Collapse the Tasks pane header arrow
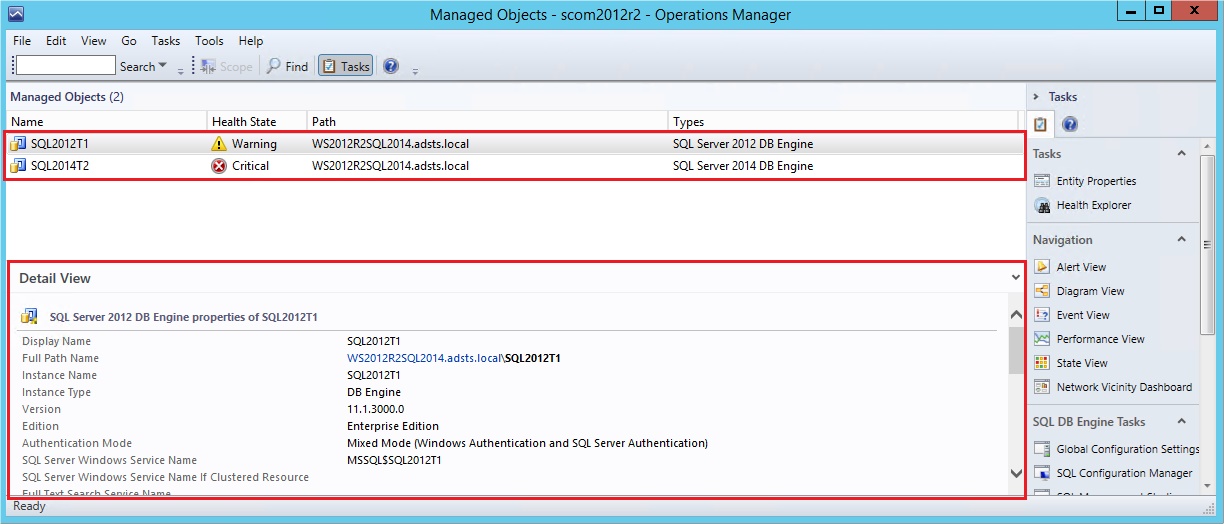 click(1037, 96)
